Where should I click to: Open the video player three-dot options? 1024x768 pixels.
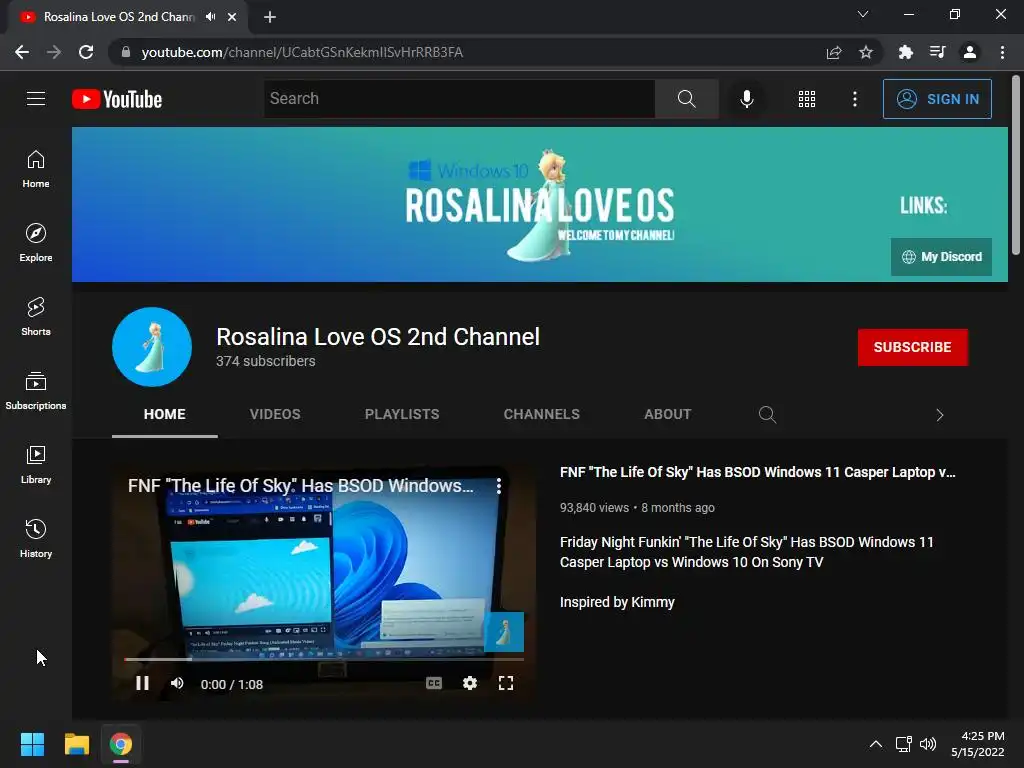[498, 485]
